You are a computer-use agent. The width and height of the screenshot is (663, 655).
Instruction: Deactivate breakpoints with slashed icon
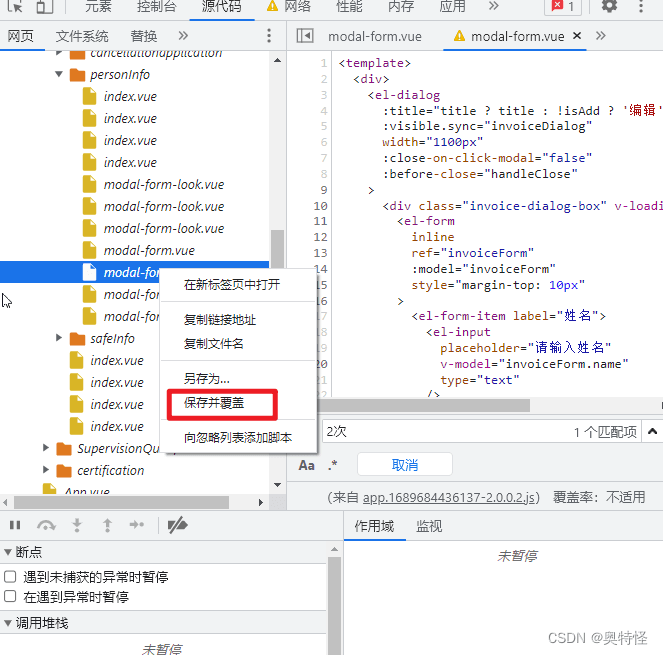pyautogui.click(x=177, y=525)
